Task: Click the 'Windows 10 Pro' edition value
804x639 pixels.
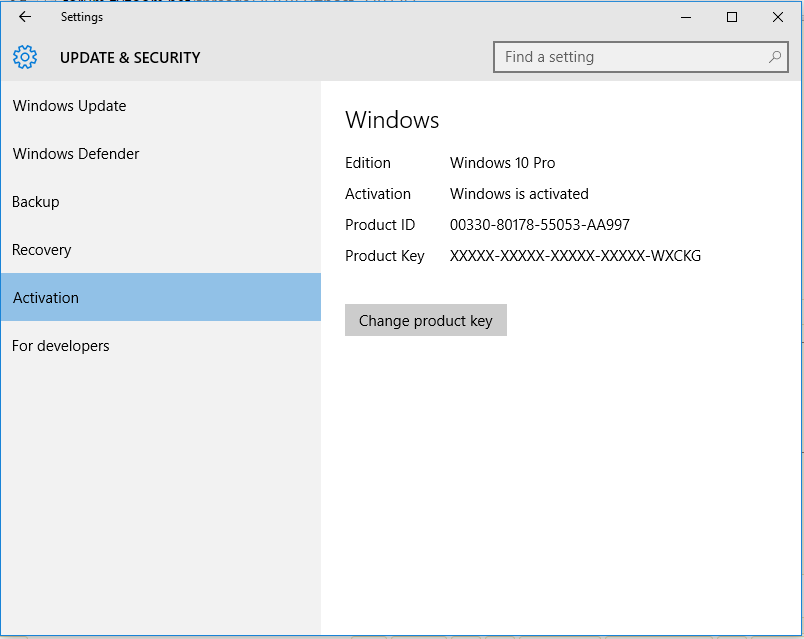Action: click(x=502, y=163)
